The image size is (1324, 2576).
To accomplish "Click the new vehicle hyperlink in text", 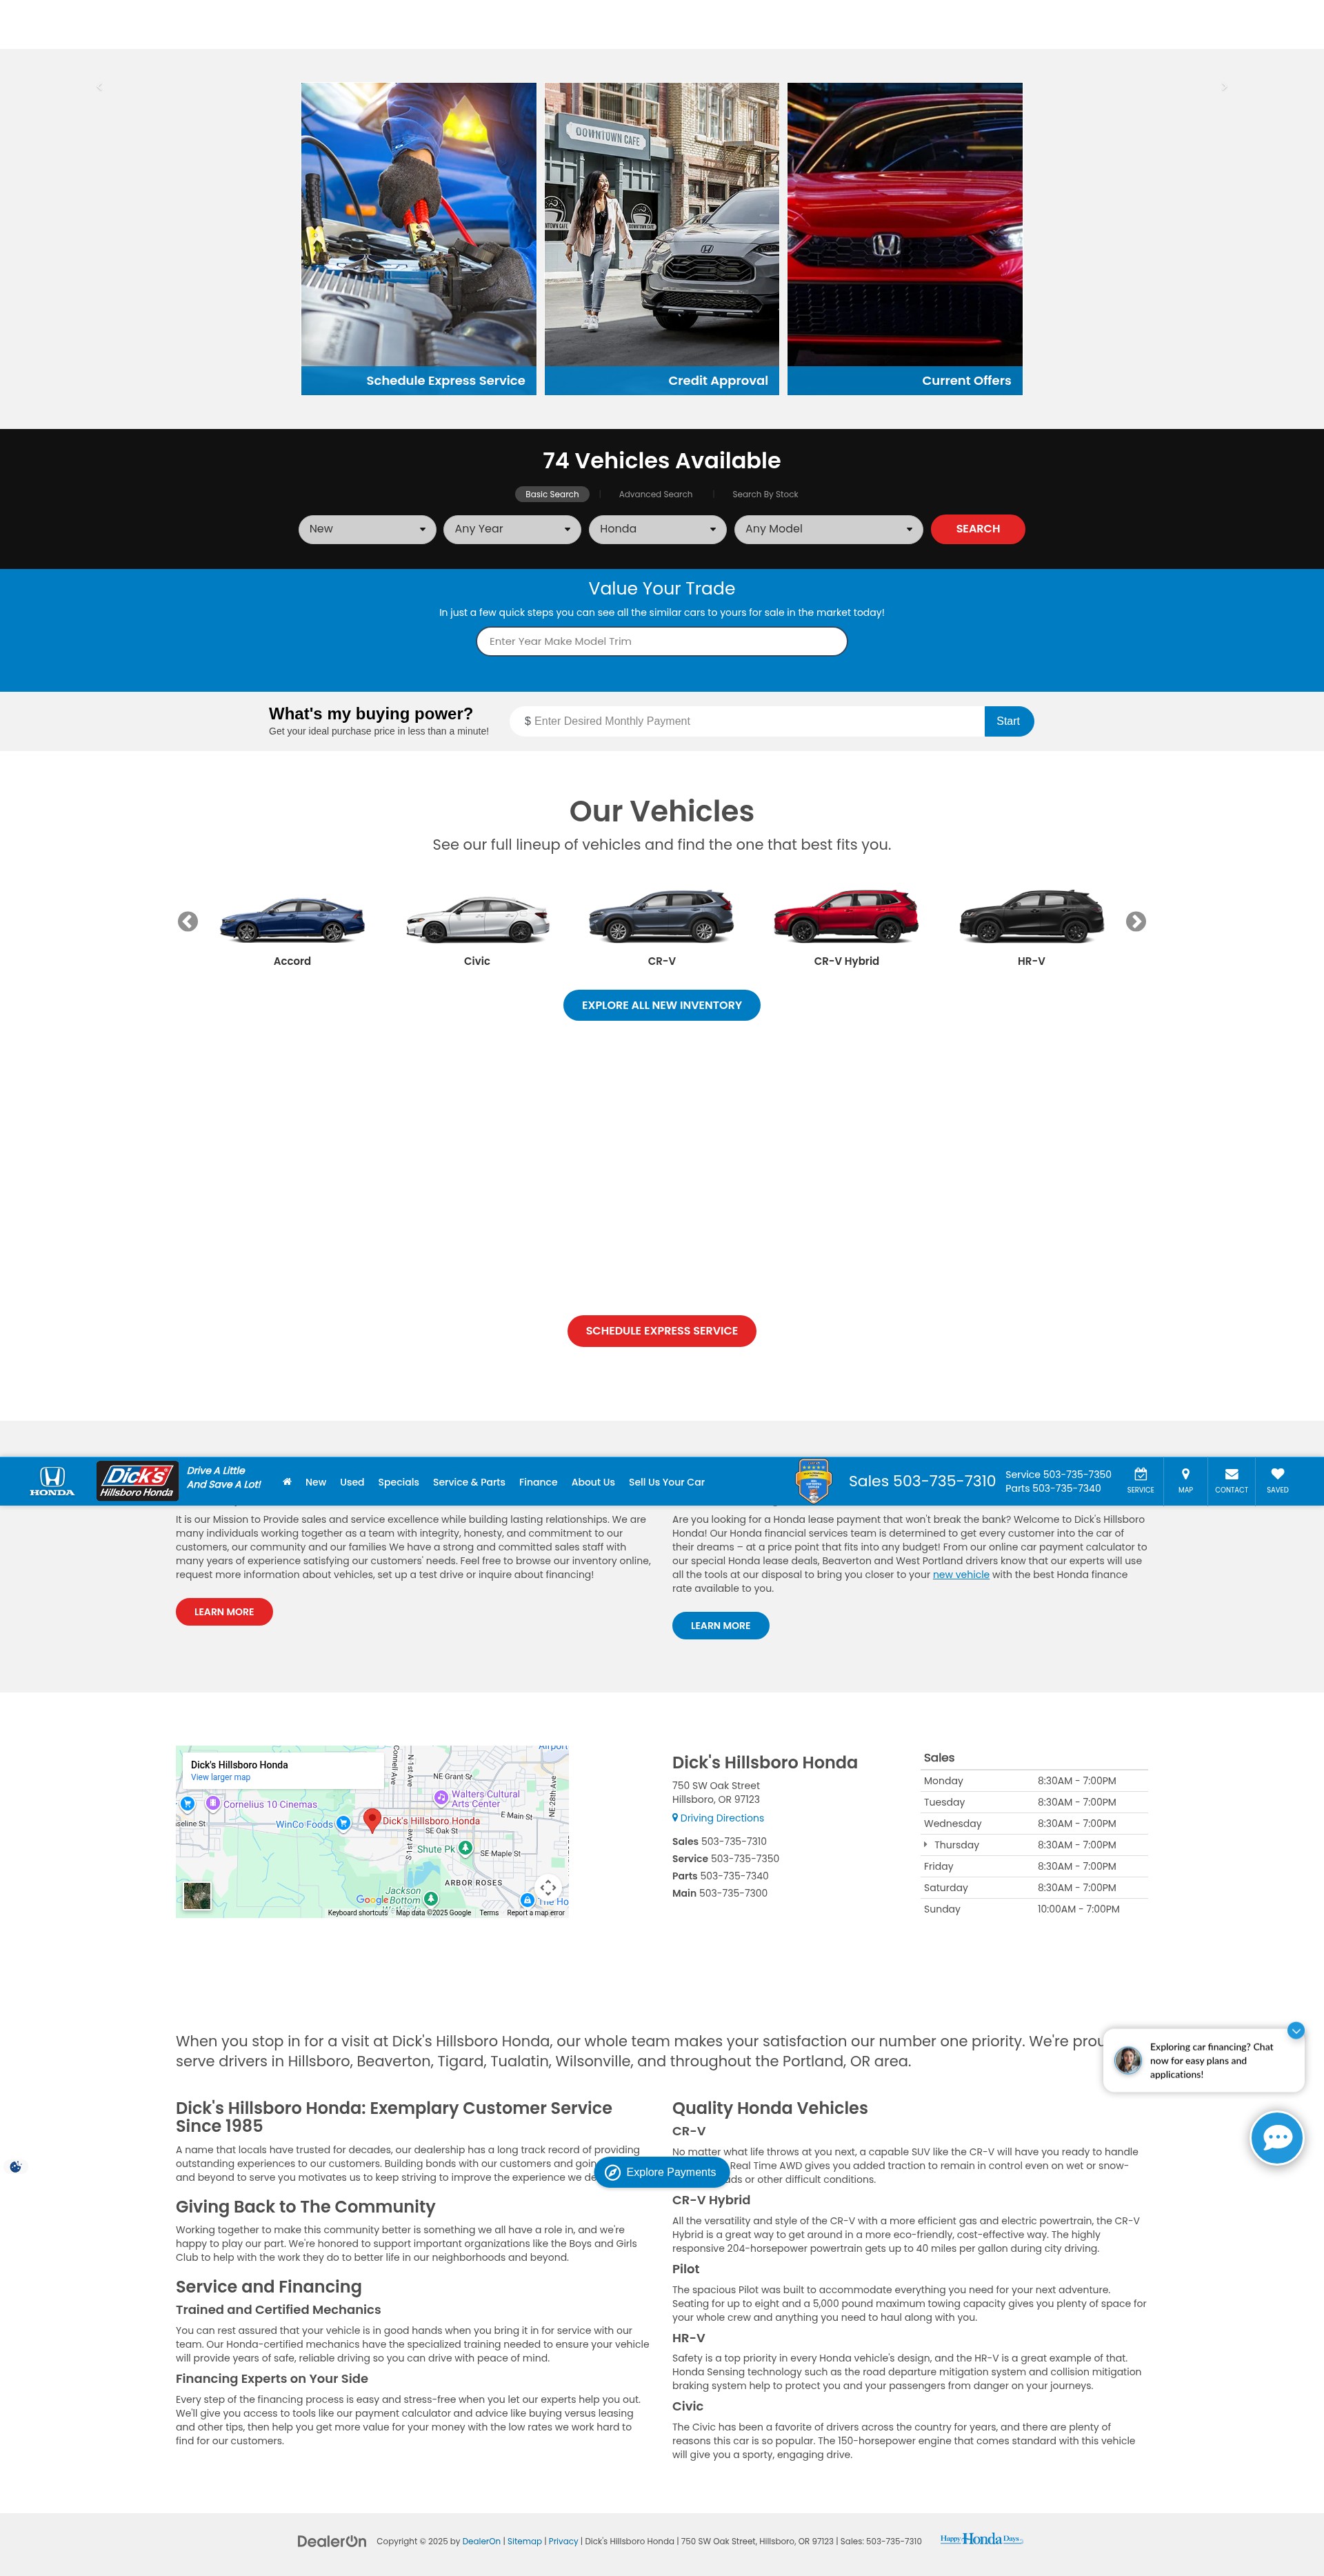I will [x=961, y=1574].
